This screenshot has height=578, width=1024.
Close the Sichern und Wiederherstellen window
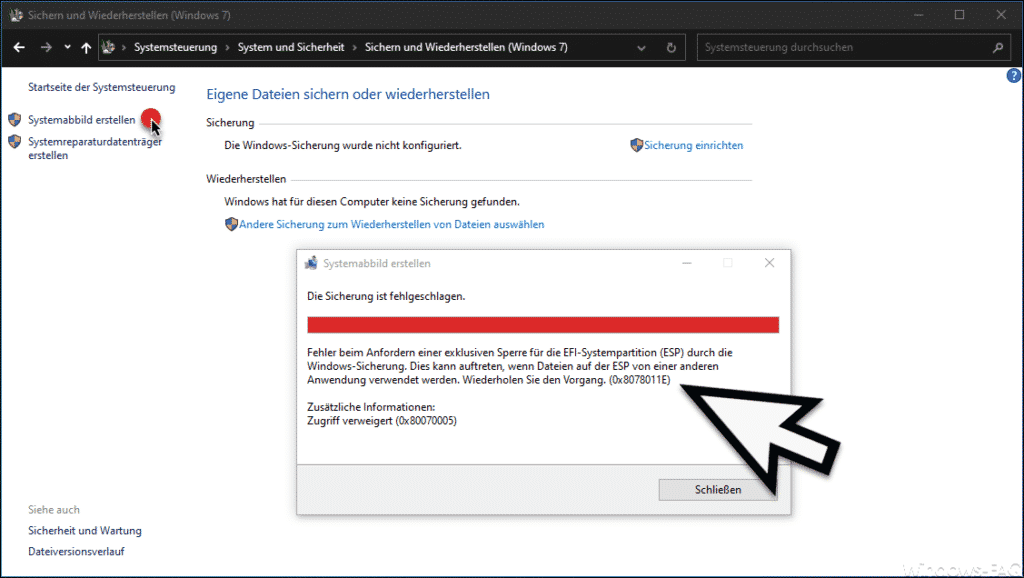tap(1001, 15)
